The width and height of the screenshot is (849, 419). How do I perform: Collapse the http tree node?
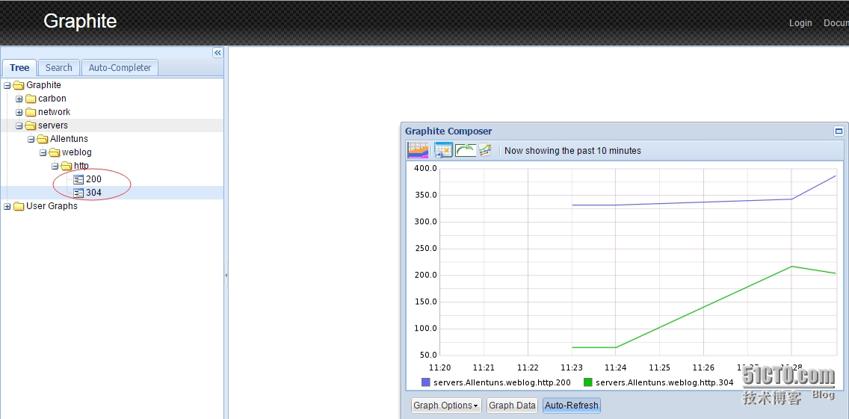[x=55, y=166]
